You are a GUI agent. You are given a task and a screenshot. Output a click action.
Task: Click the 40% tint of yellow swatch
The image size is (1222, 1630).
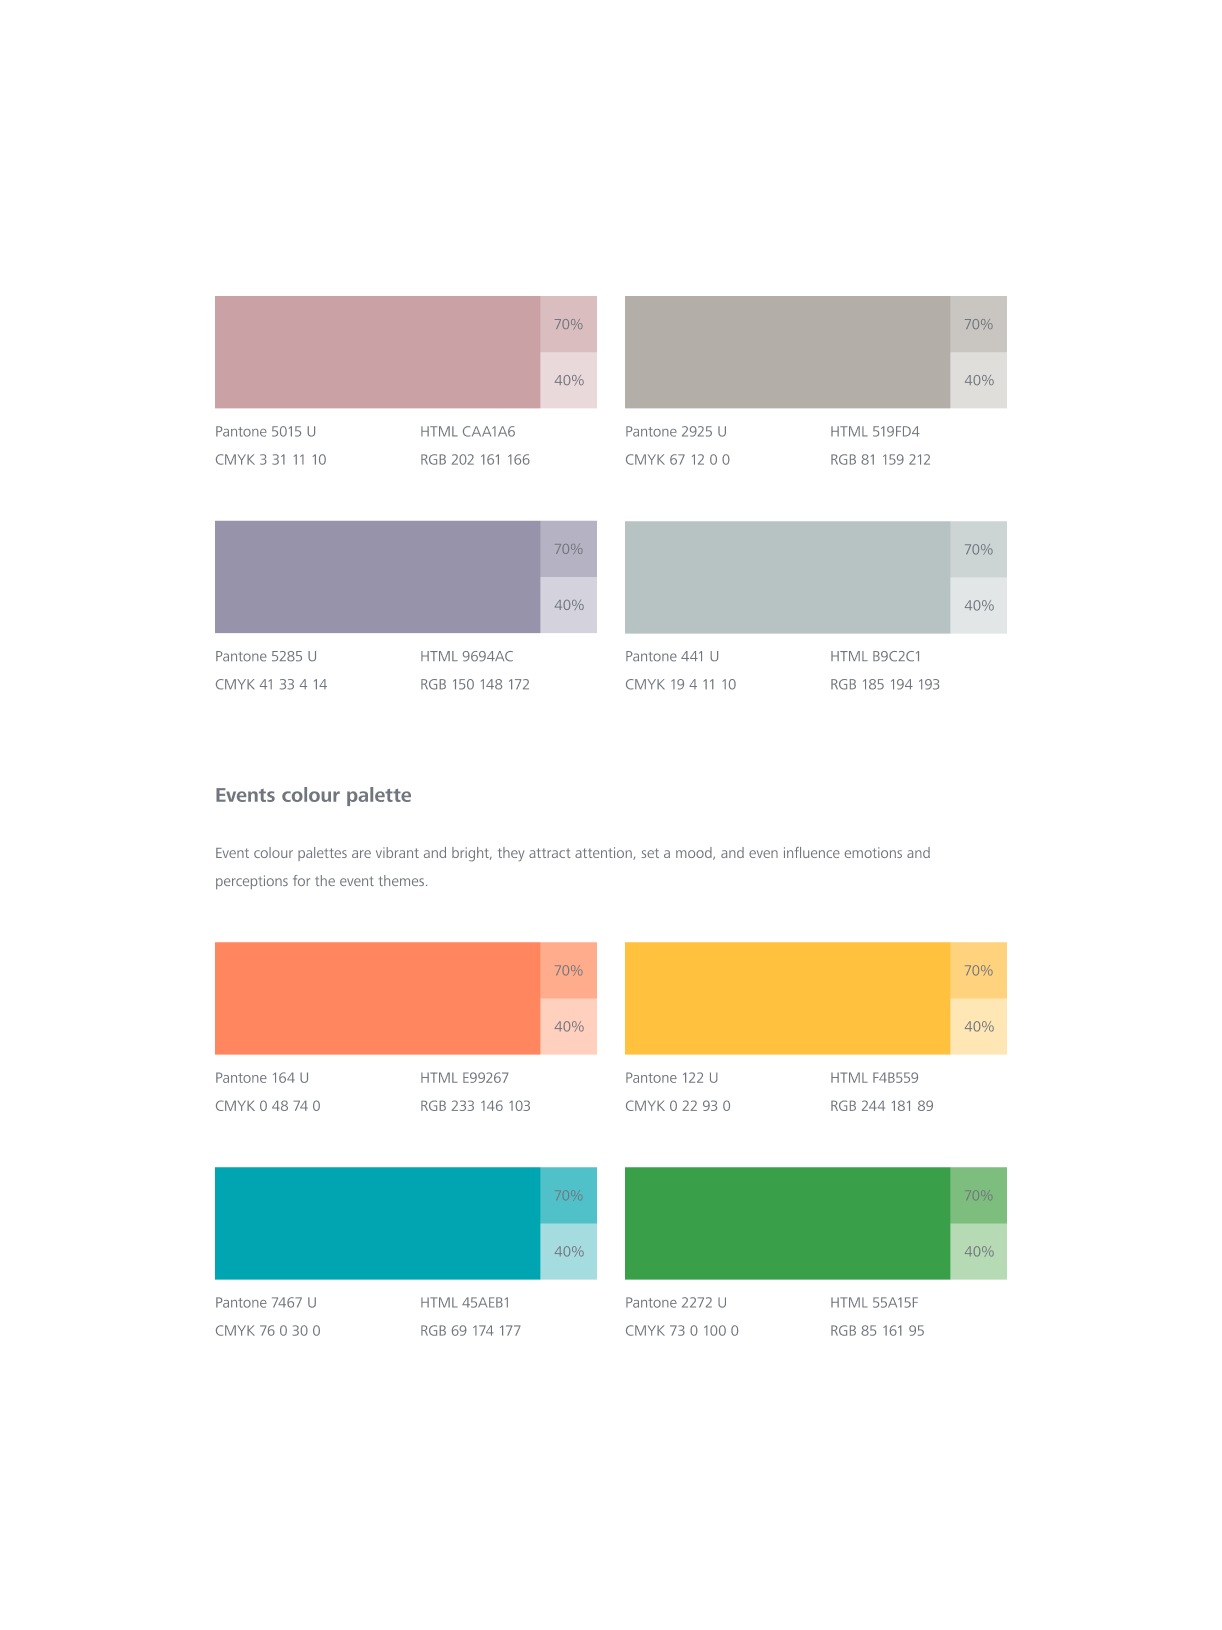(x=979, y=1026)
